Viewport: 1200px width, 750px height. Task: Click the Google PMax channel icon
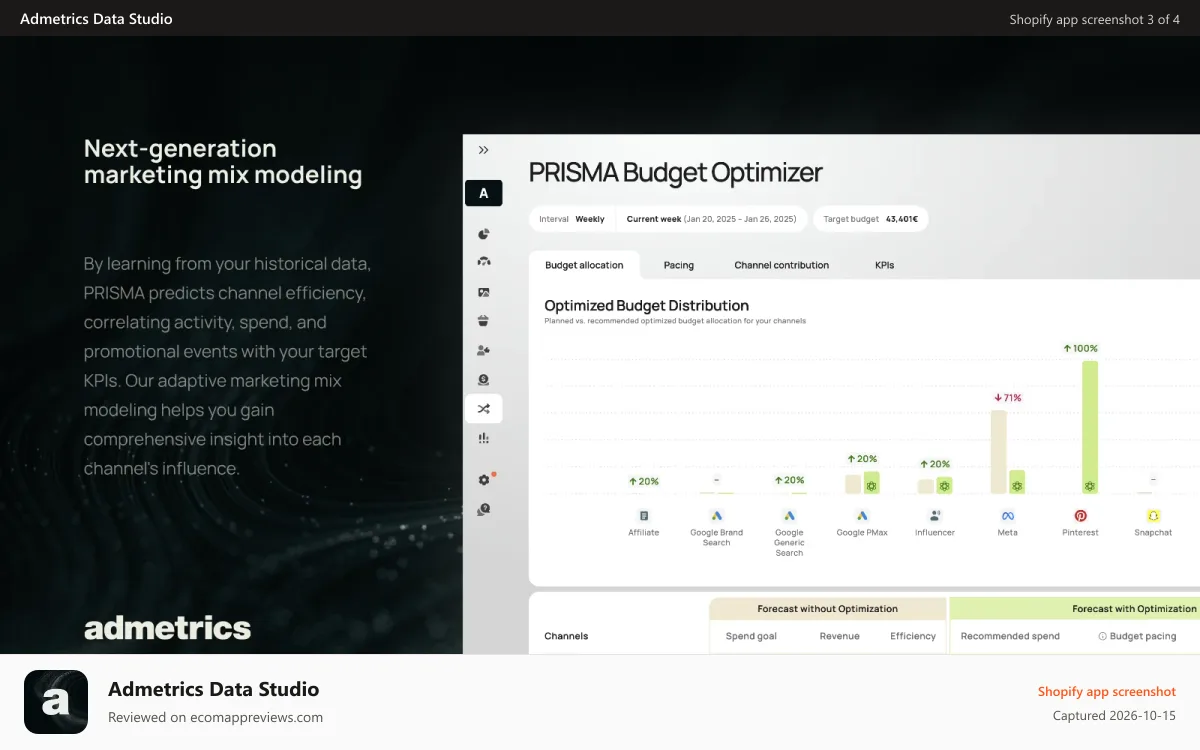pyautogui.click(x=862, y=516)
